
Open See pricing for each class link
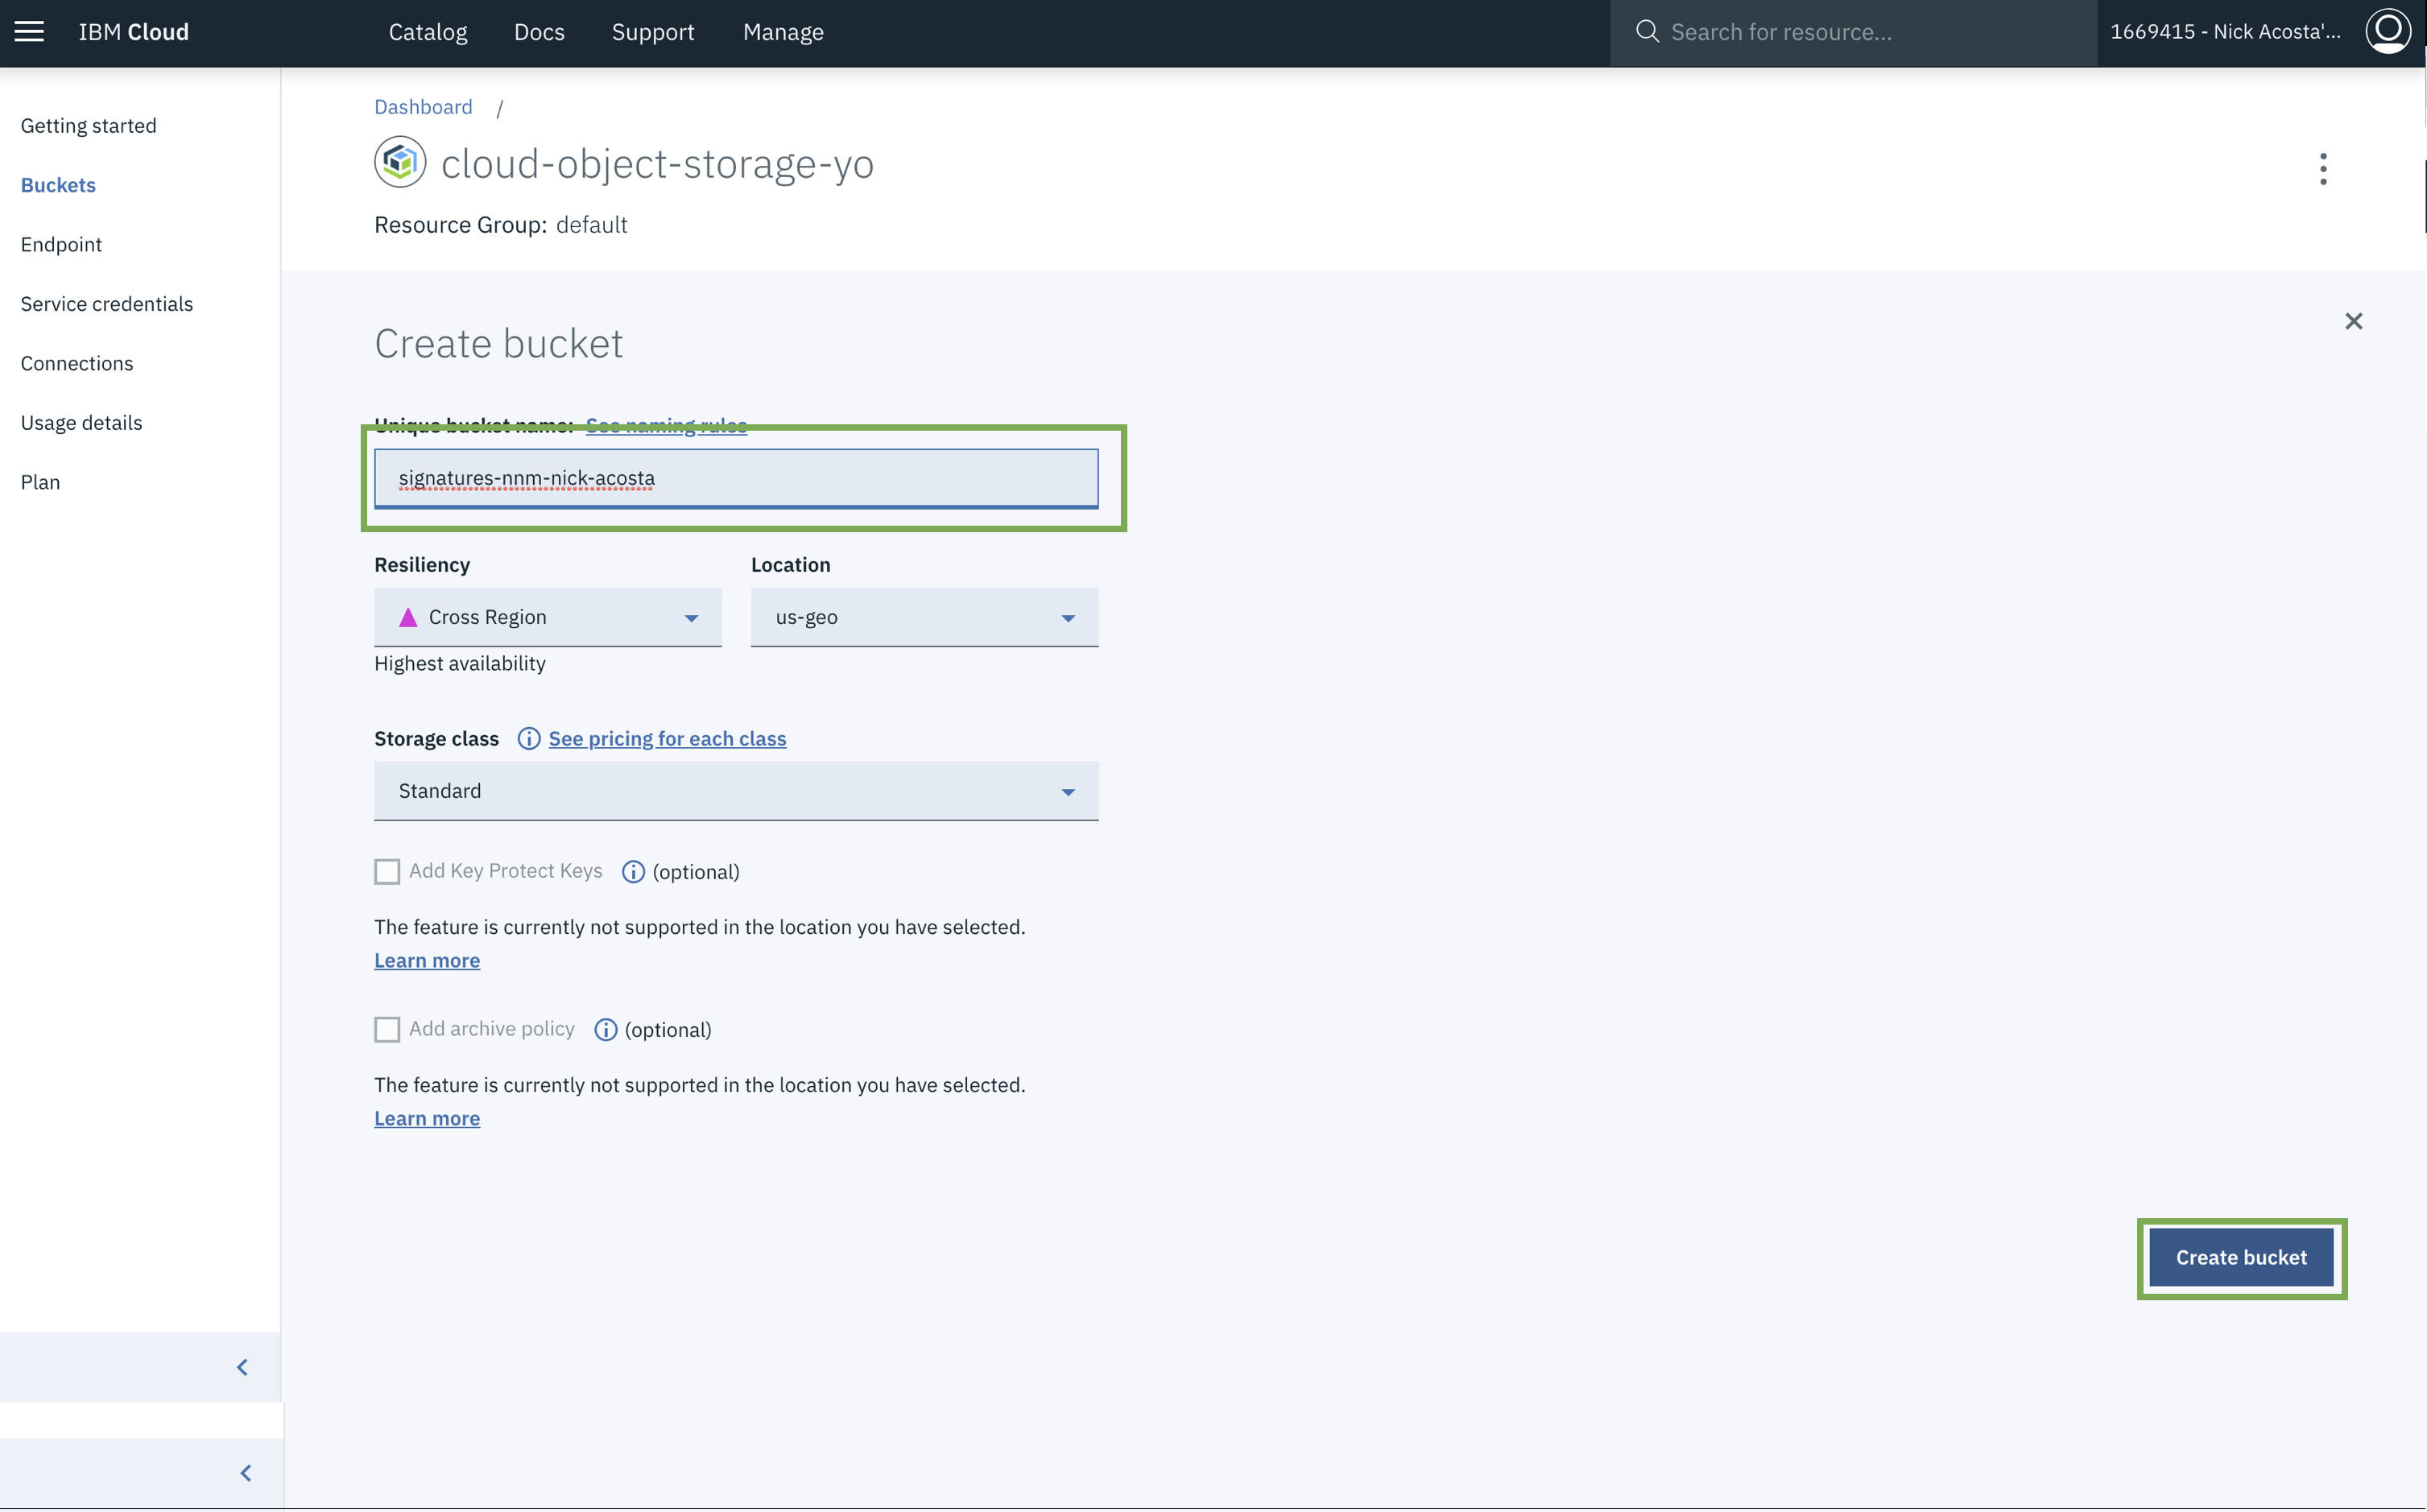[667, 739]
